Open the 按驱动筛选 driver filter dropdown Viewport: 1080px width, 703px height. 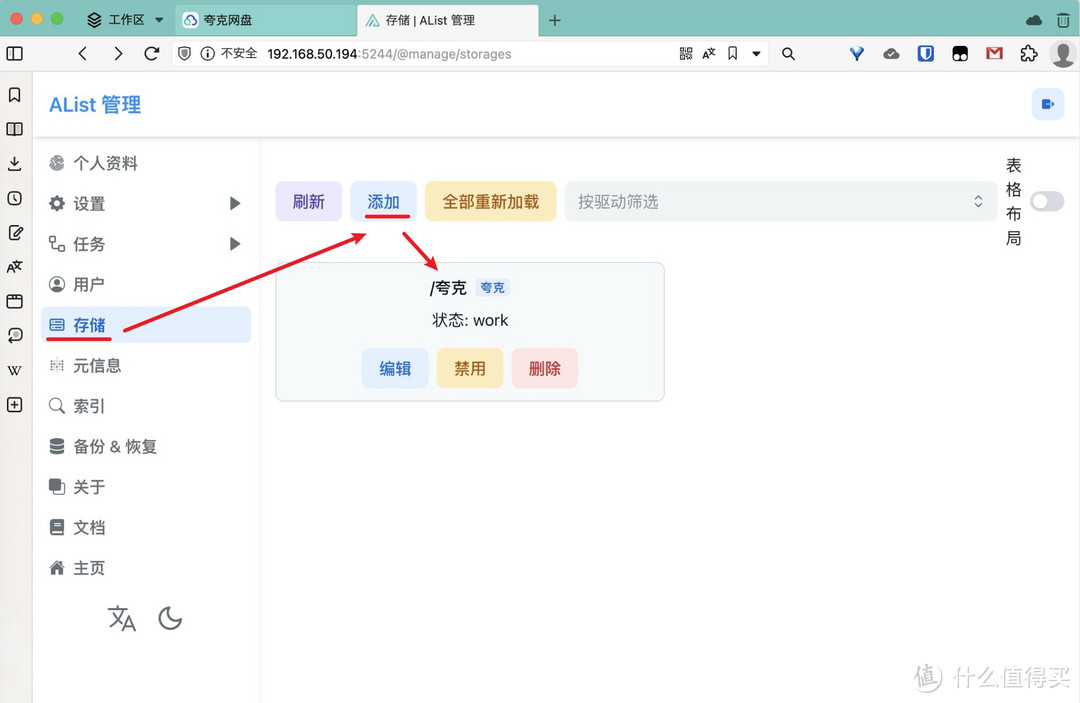coord(780,202)
